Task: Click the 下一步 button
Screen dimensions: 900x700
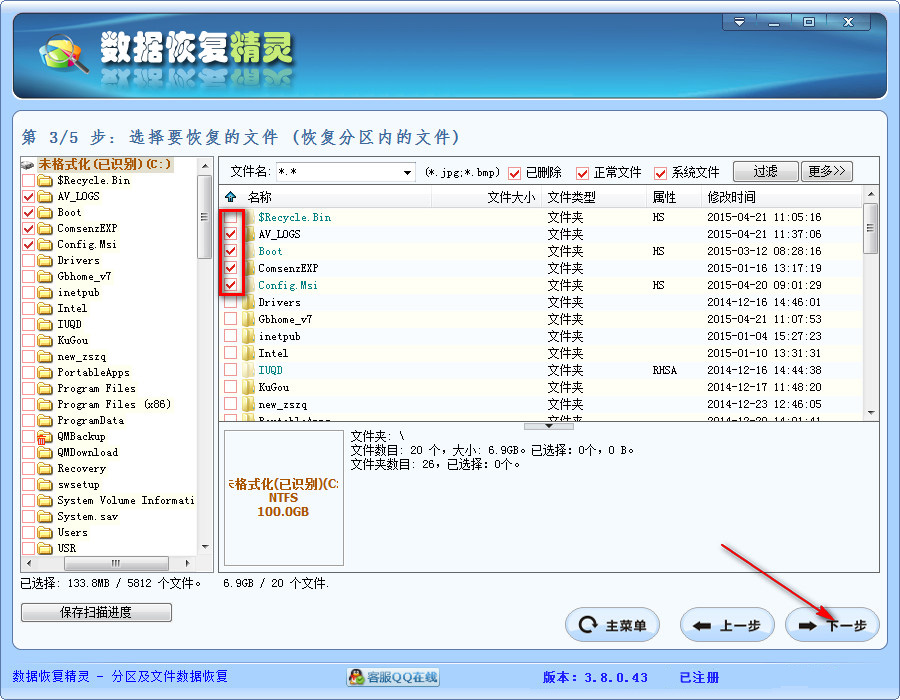Action: click(833, 624)
